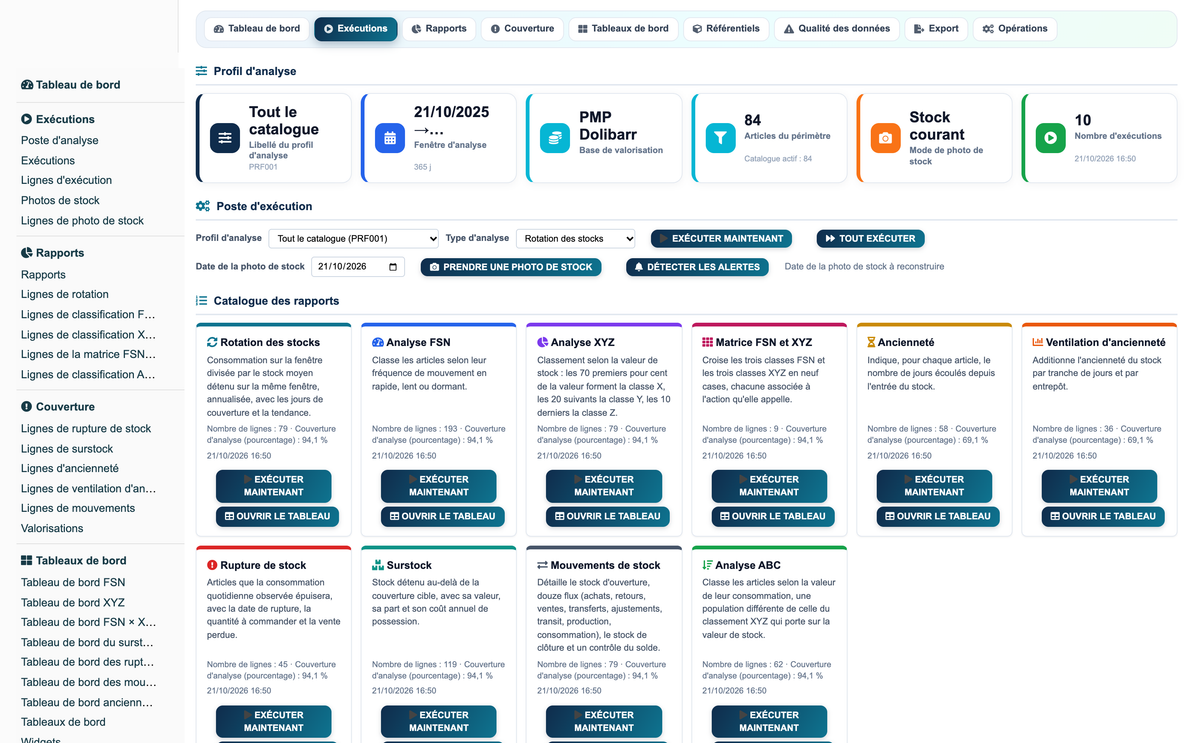1200x743 pixels.
Task: Open the Rapports tab
Action: pos(439,29)
